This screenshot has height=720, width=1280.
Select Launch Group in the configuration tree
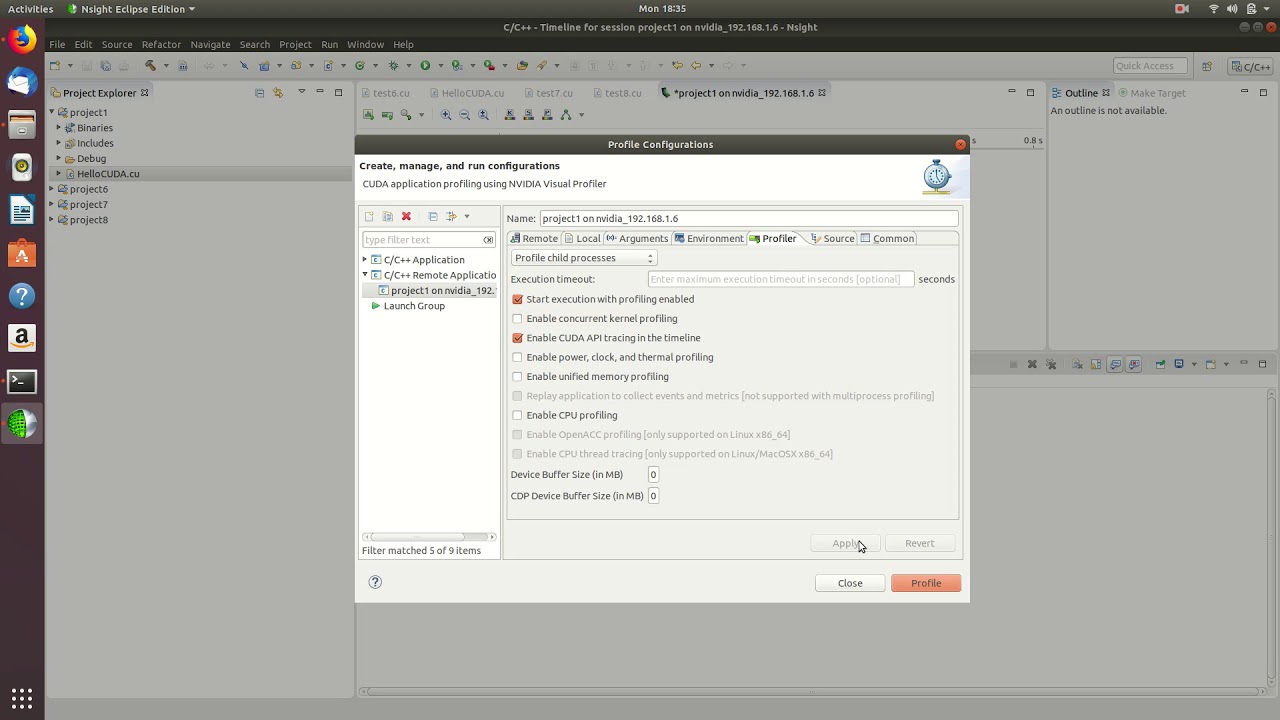pyautogui.click(x=414, y=306)
